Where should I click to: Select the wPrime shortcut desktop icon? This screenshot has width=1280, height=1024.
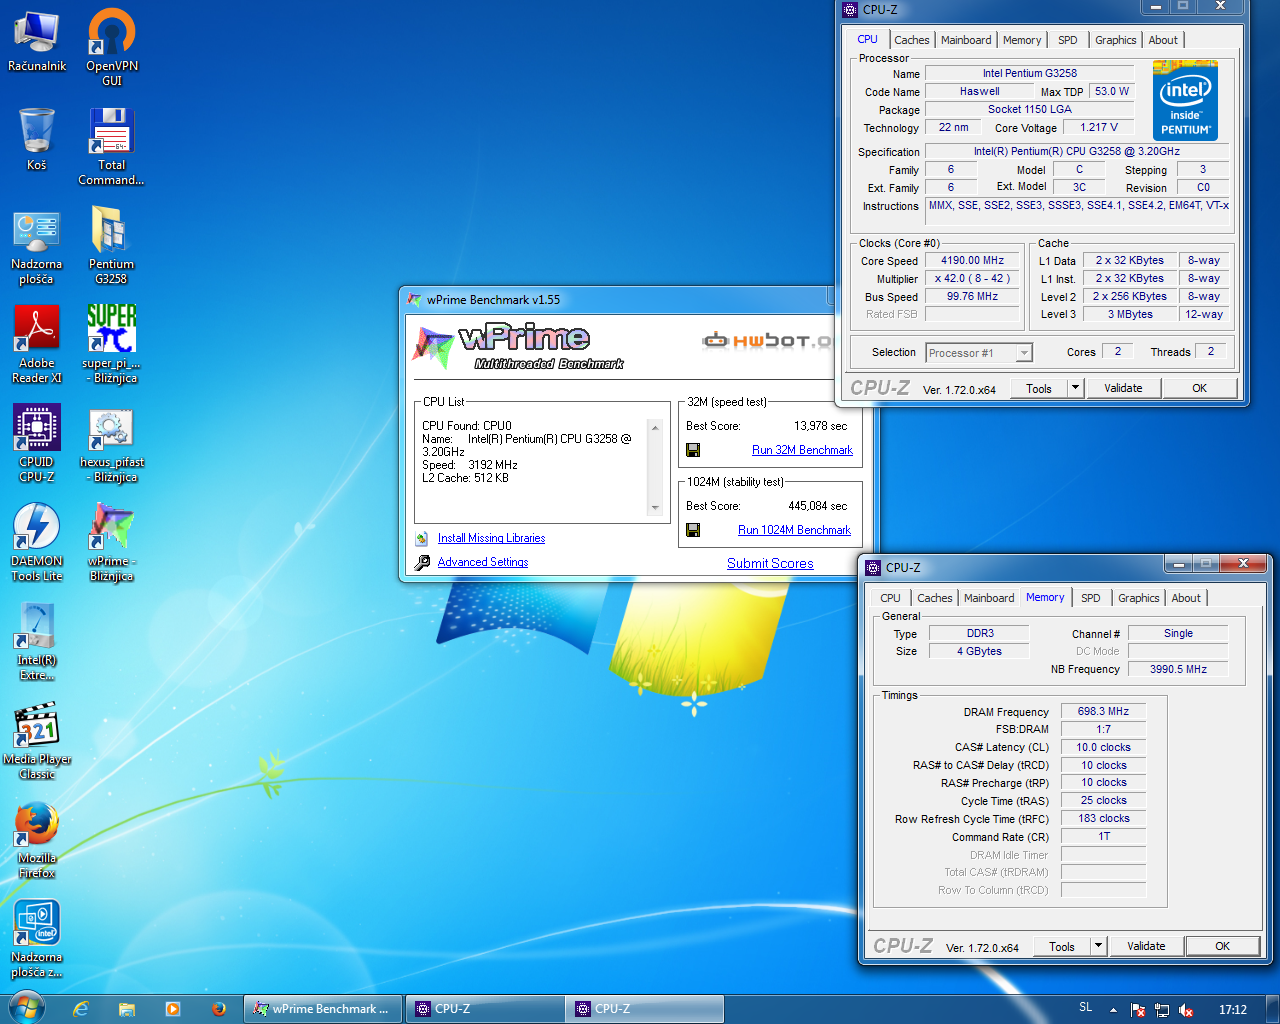112,543
